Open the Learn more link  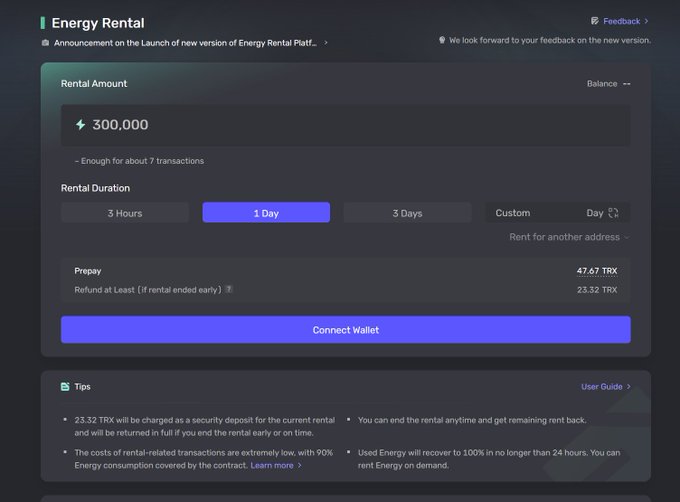(272, 465)
